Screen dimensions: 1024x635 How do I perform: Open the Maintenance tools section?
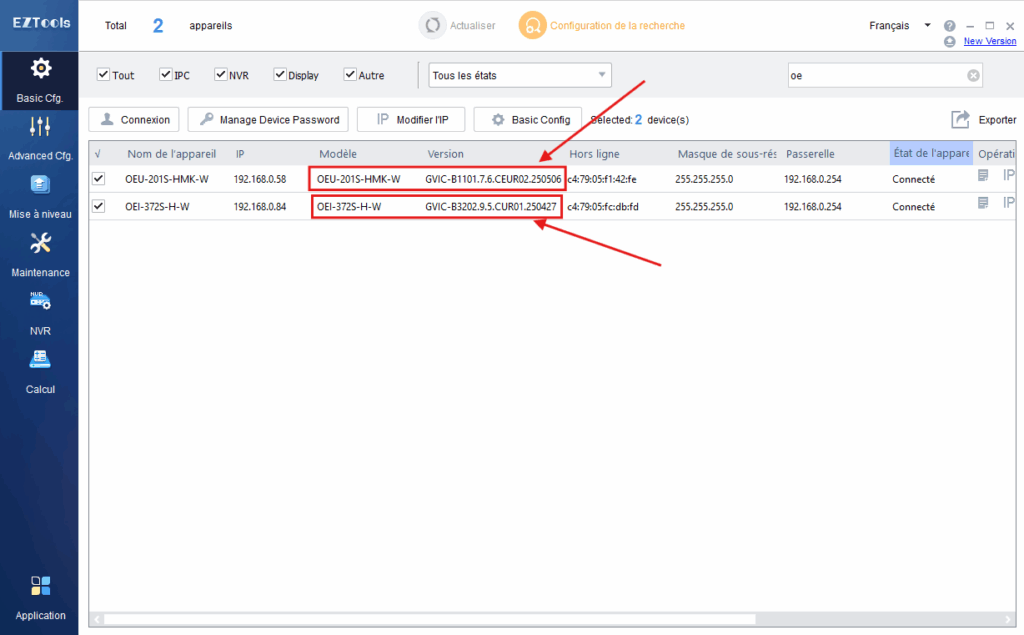point(40,255)
